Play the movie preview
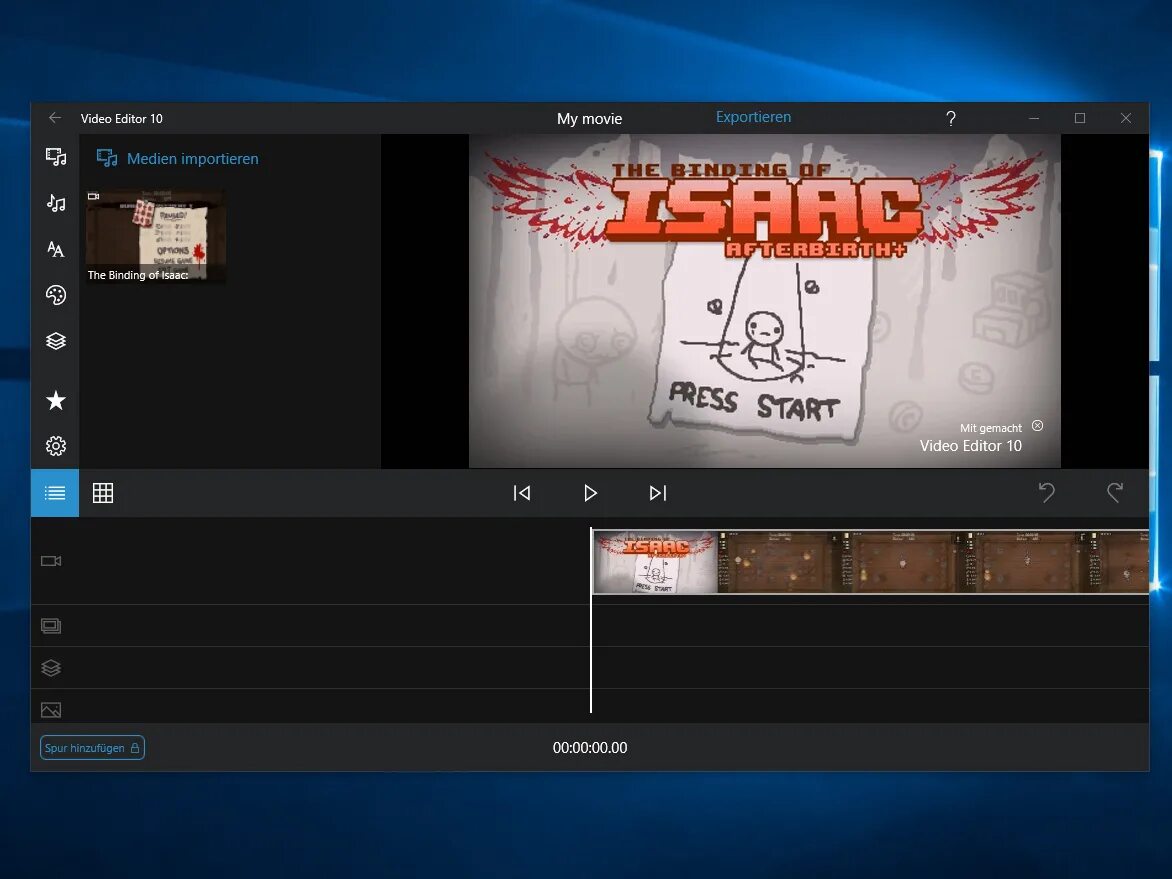This screenshot has width=1172, height=879. tap(590, 493)
